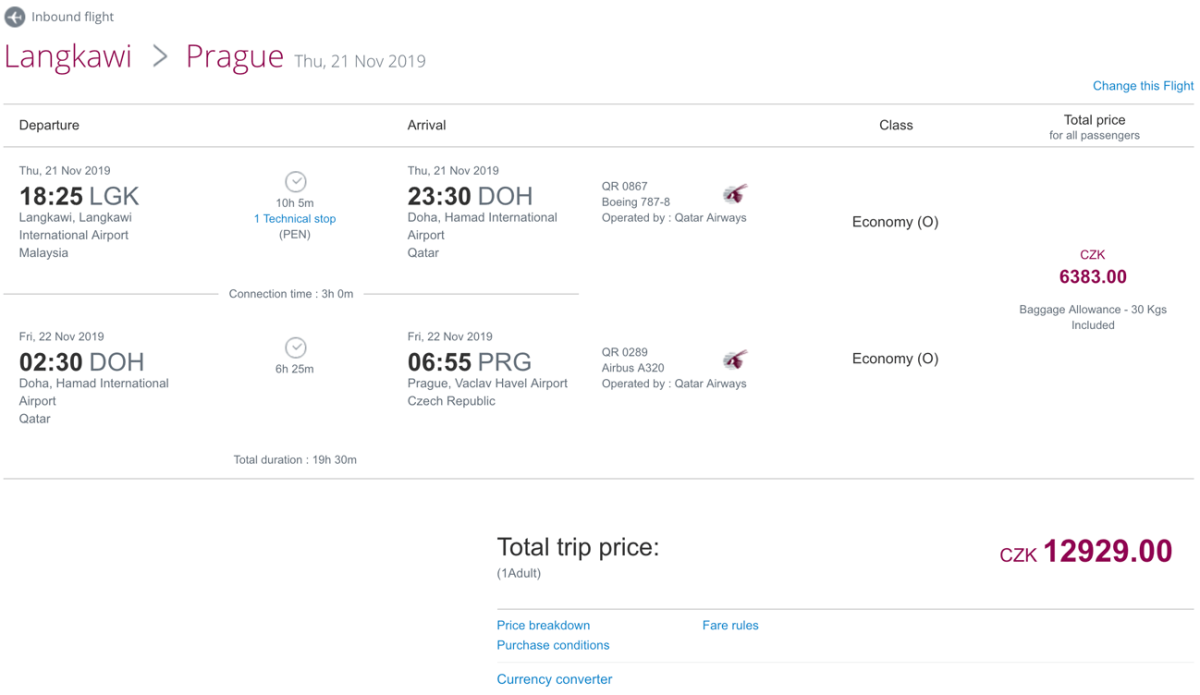Click the clock icon above 6h 25m duration
Screen dimensions: 1200x695
coord(295,348)
